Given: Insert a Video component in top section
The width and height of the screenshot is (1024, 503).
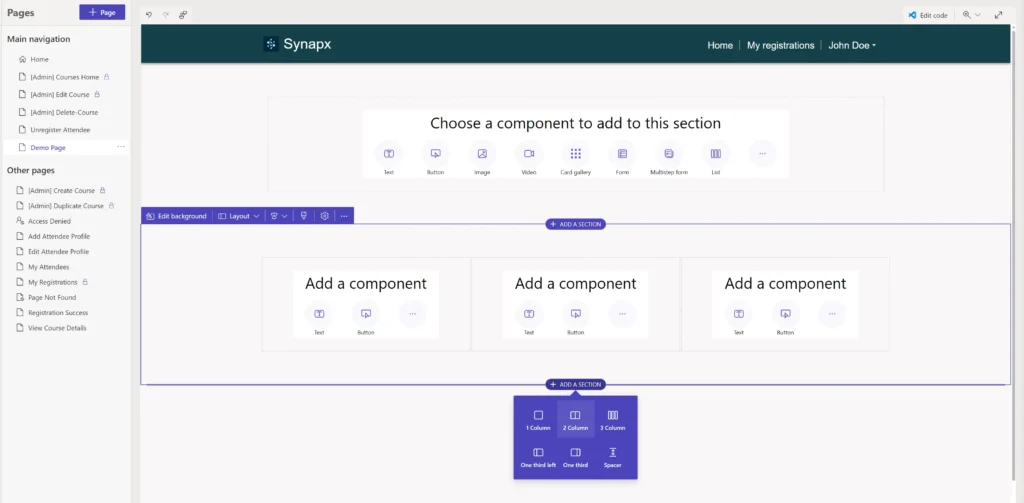Looking at the screenshot, I should point(528,158).
